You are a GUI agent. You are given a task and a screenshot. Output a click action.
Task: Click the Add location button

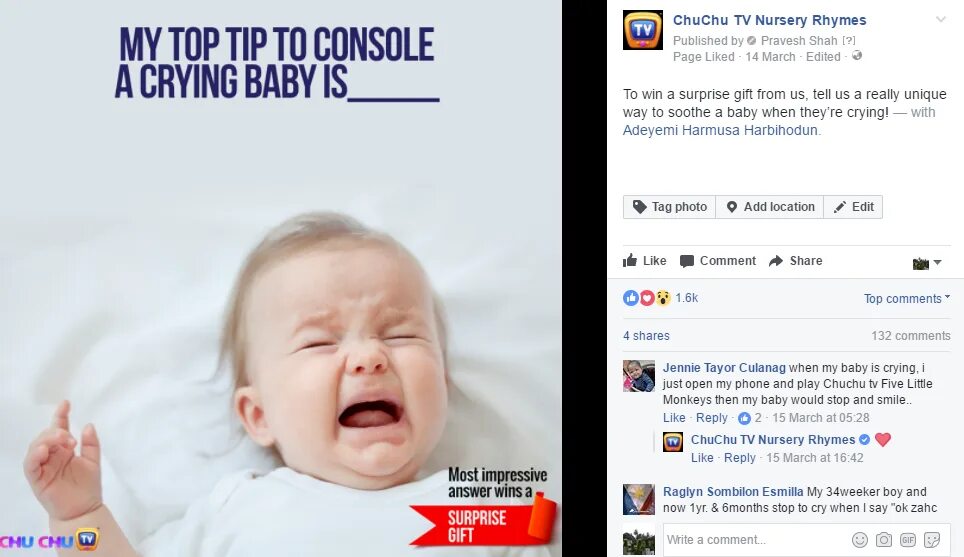tap(770, 207)
